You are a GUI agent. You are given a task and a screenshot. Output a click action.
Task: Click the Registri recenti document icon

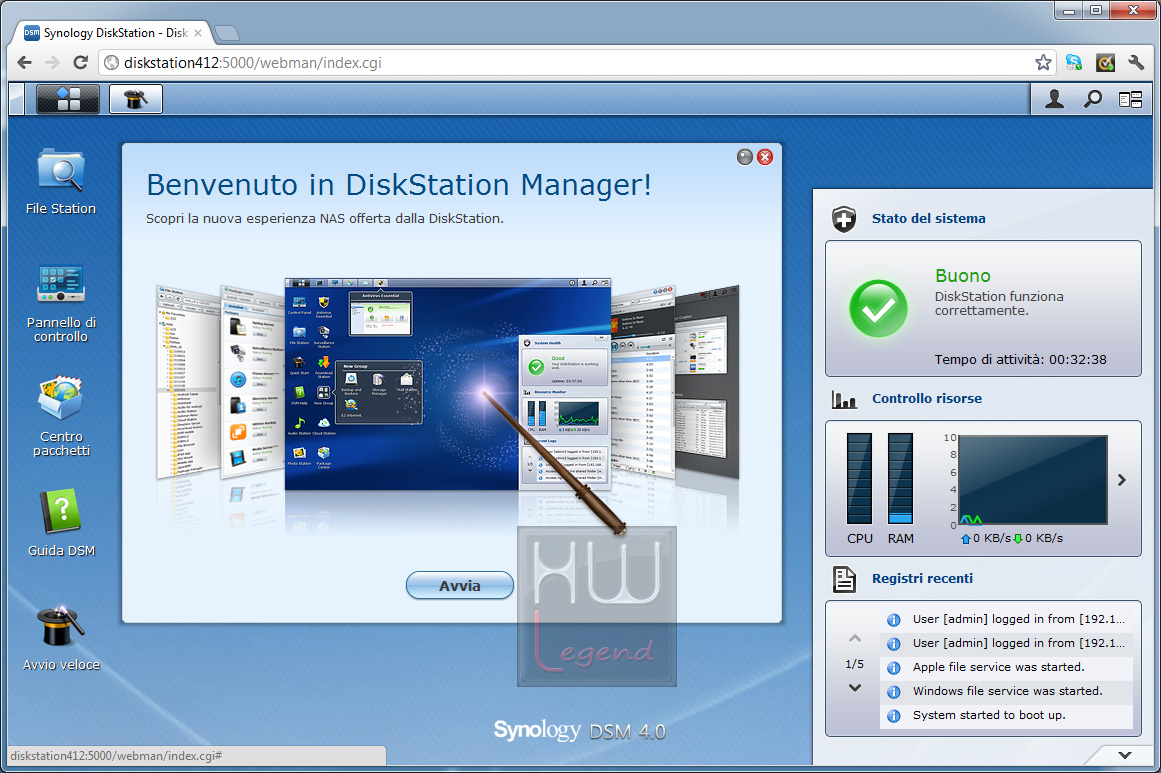pos(844,579)
